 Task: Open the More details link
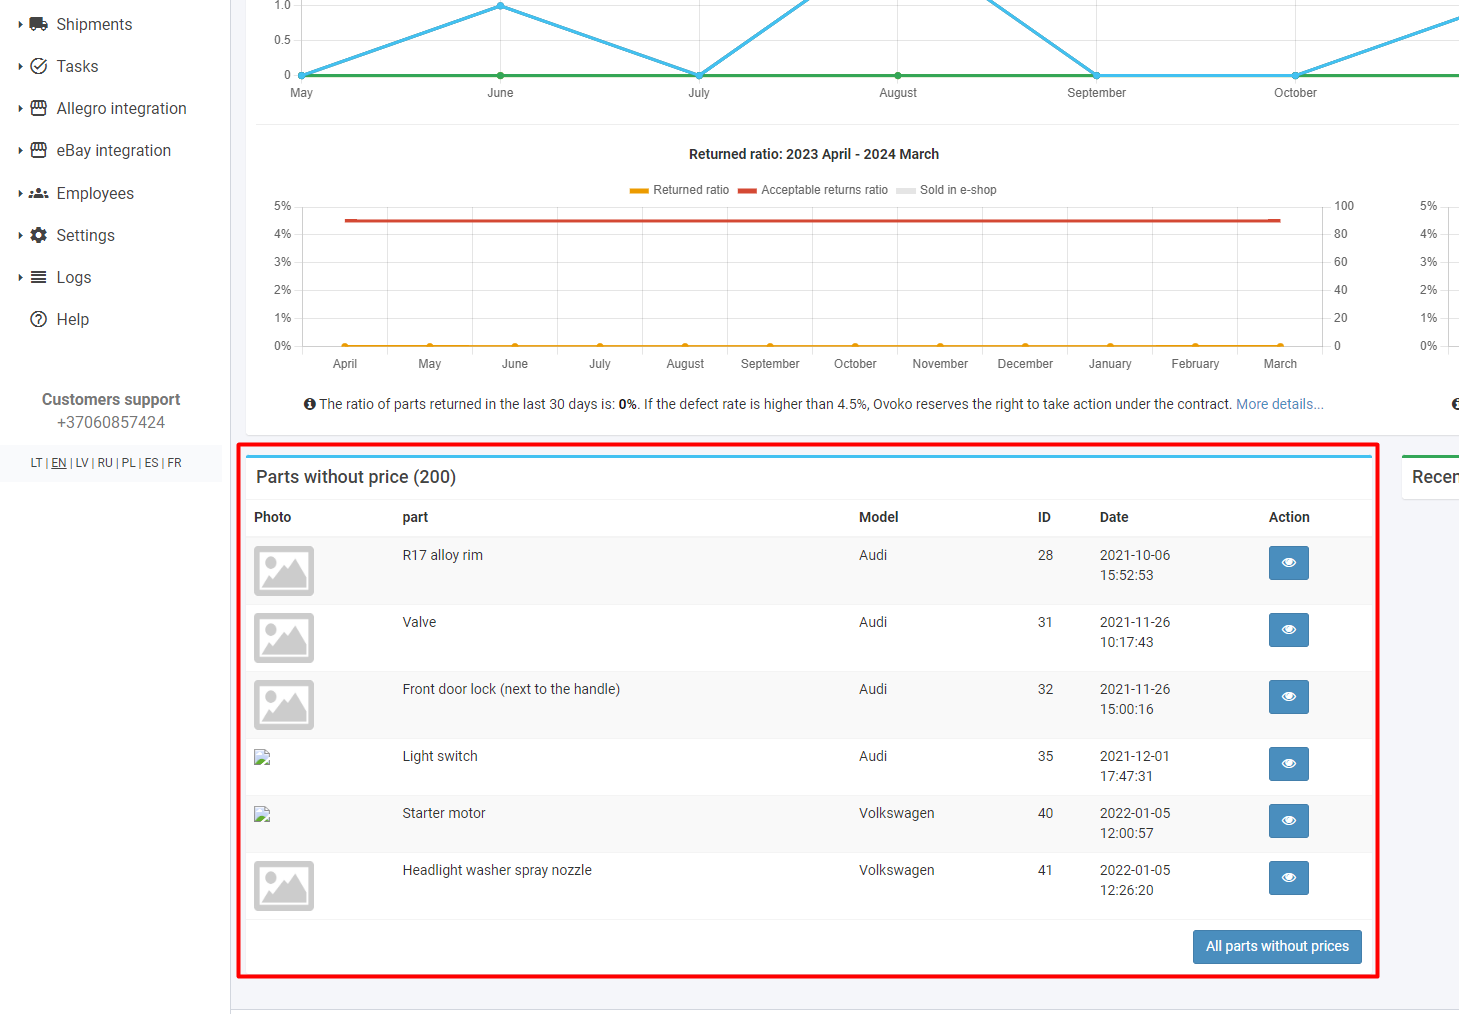click(x=1279, y=404)
